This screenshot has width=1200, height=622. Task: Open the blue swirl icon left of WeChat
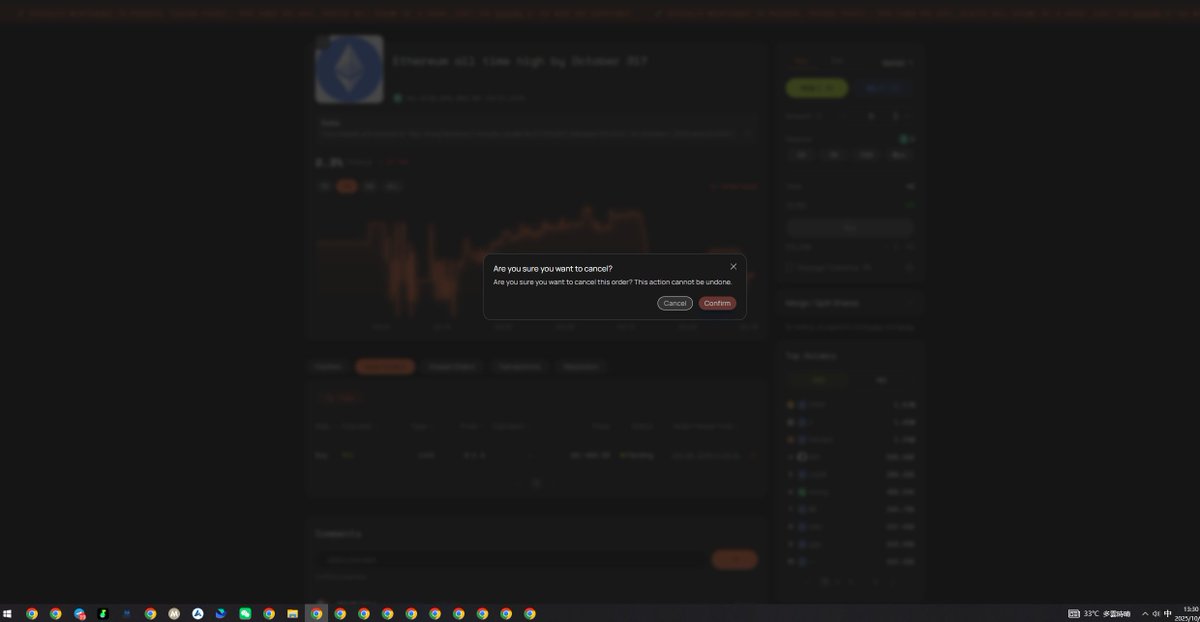tap(221, 613)
